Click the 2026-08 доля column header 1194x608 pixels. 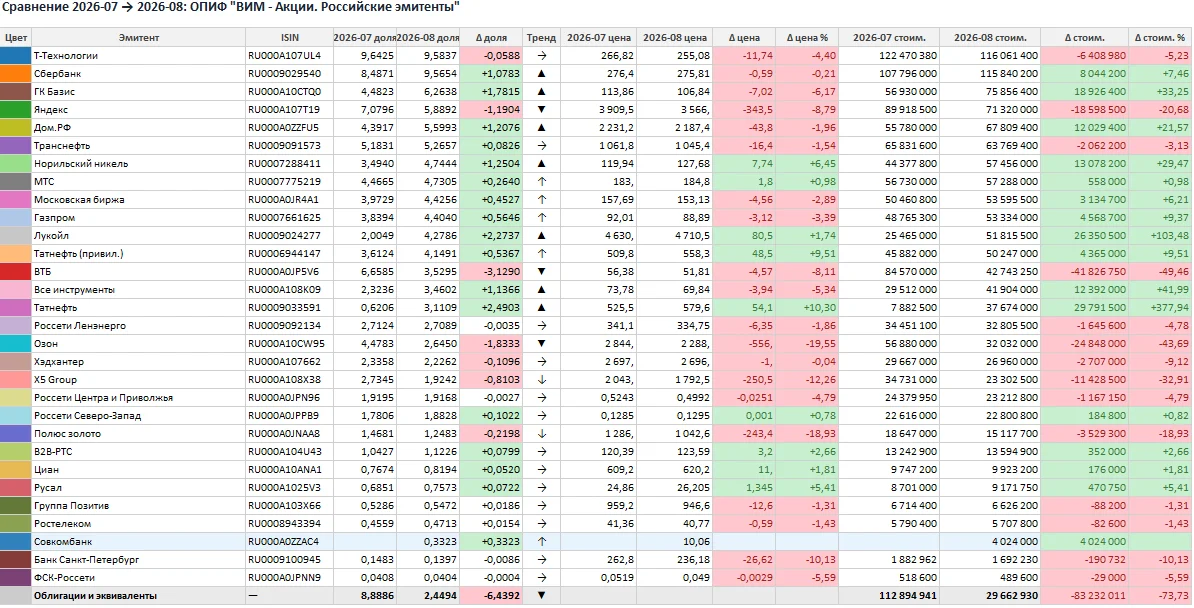pyautogui.click(x=428, y=37)
